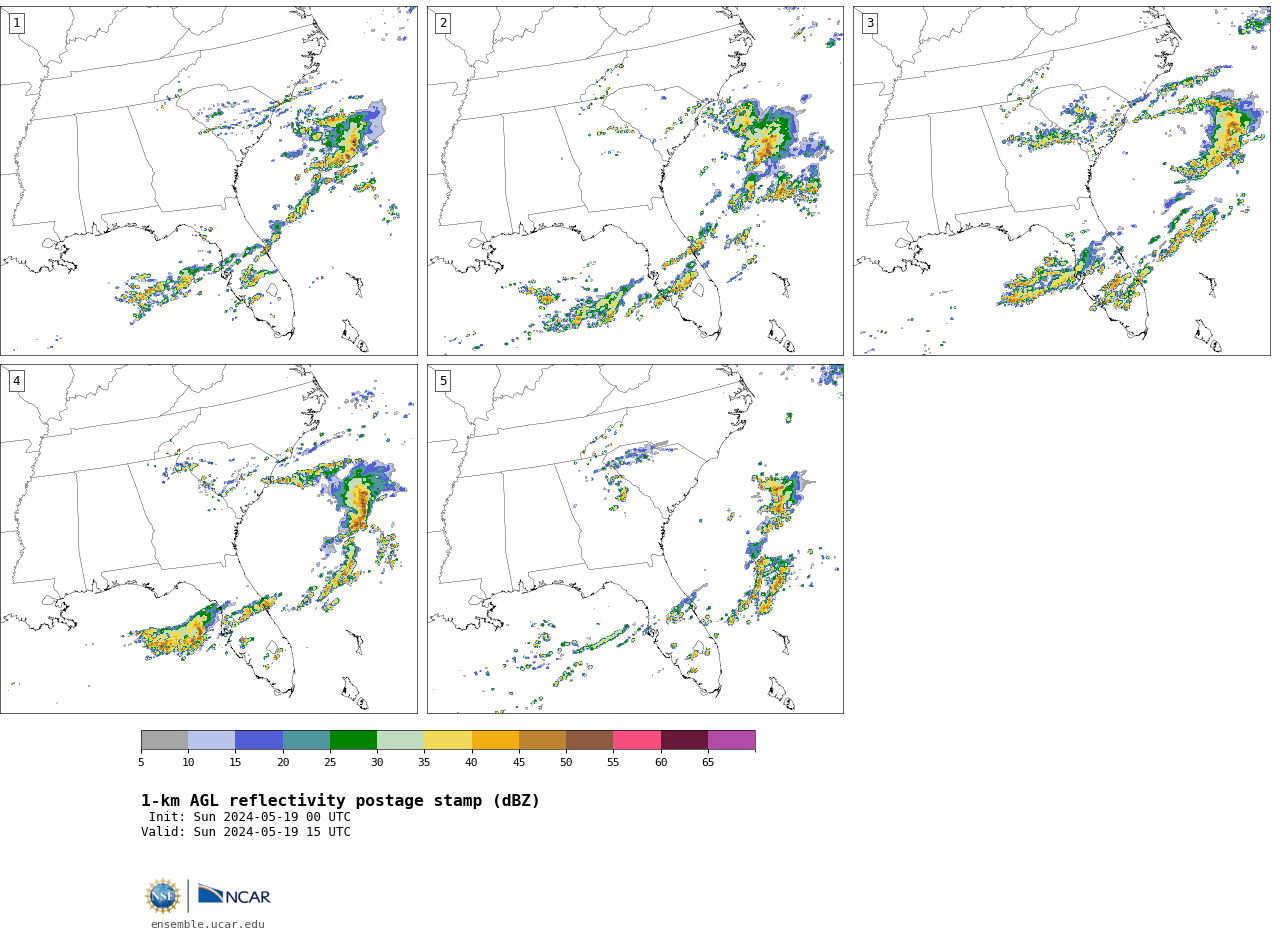This screenshot has height=936, width=1280.
Task: Click the colorbar tick label 65
Action: 708,763
